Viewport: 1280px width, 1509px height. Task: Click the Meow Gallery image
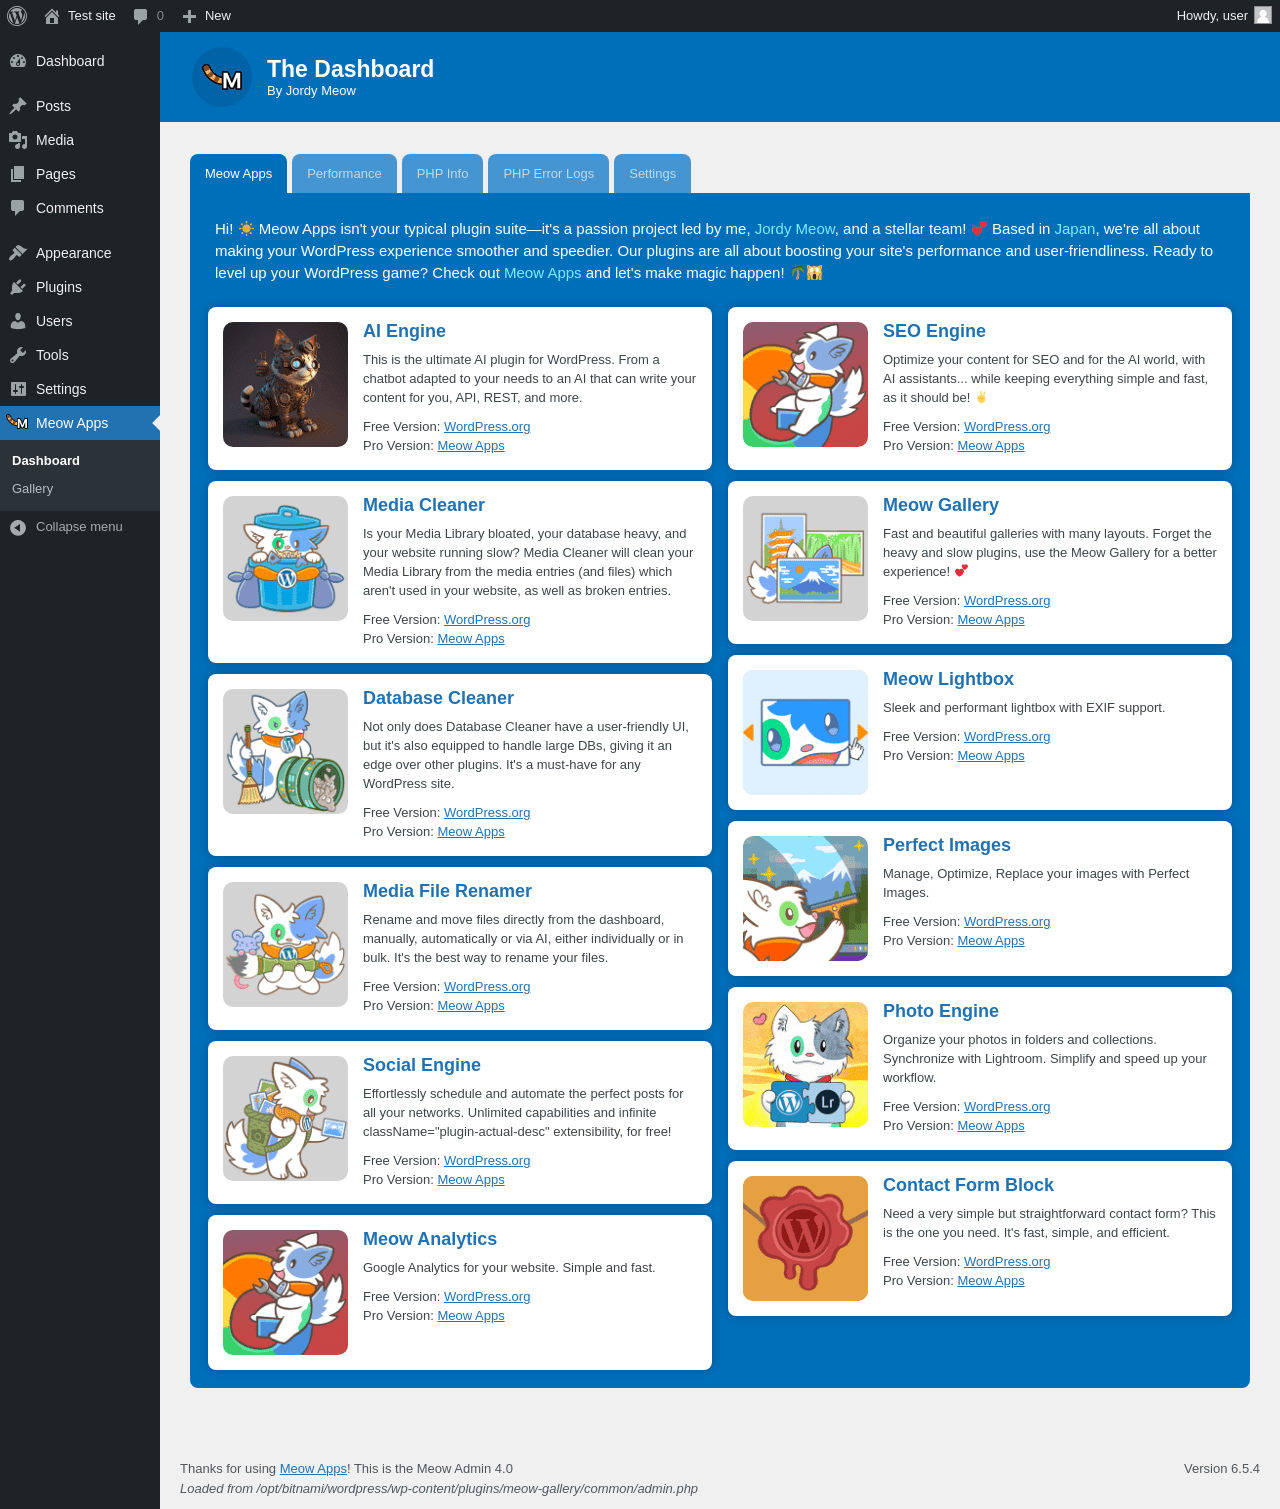[x=805, y=558]
